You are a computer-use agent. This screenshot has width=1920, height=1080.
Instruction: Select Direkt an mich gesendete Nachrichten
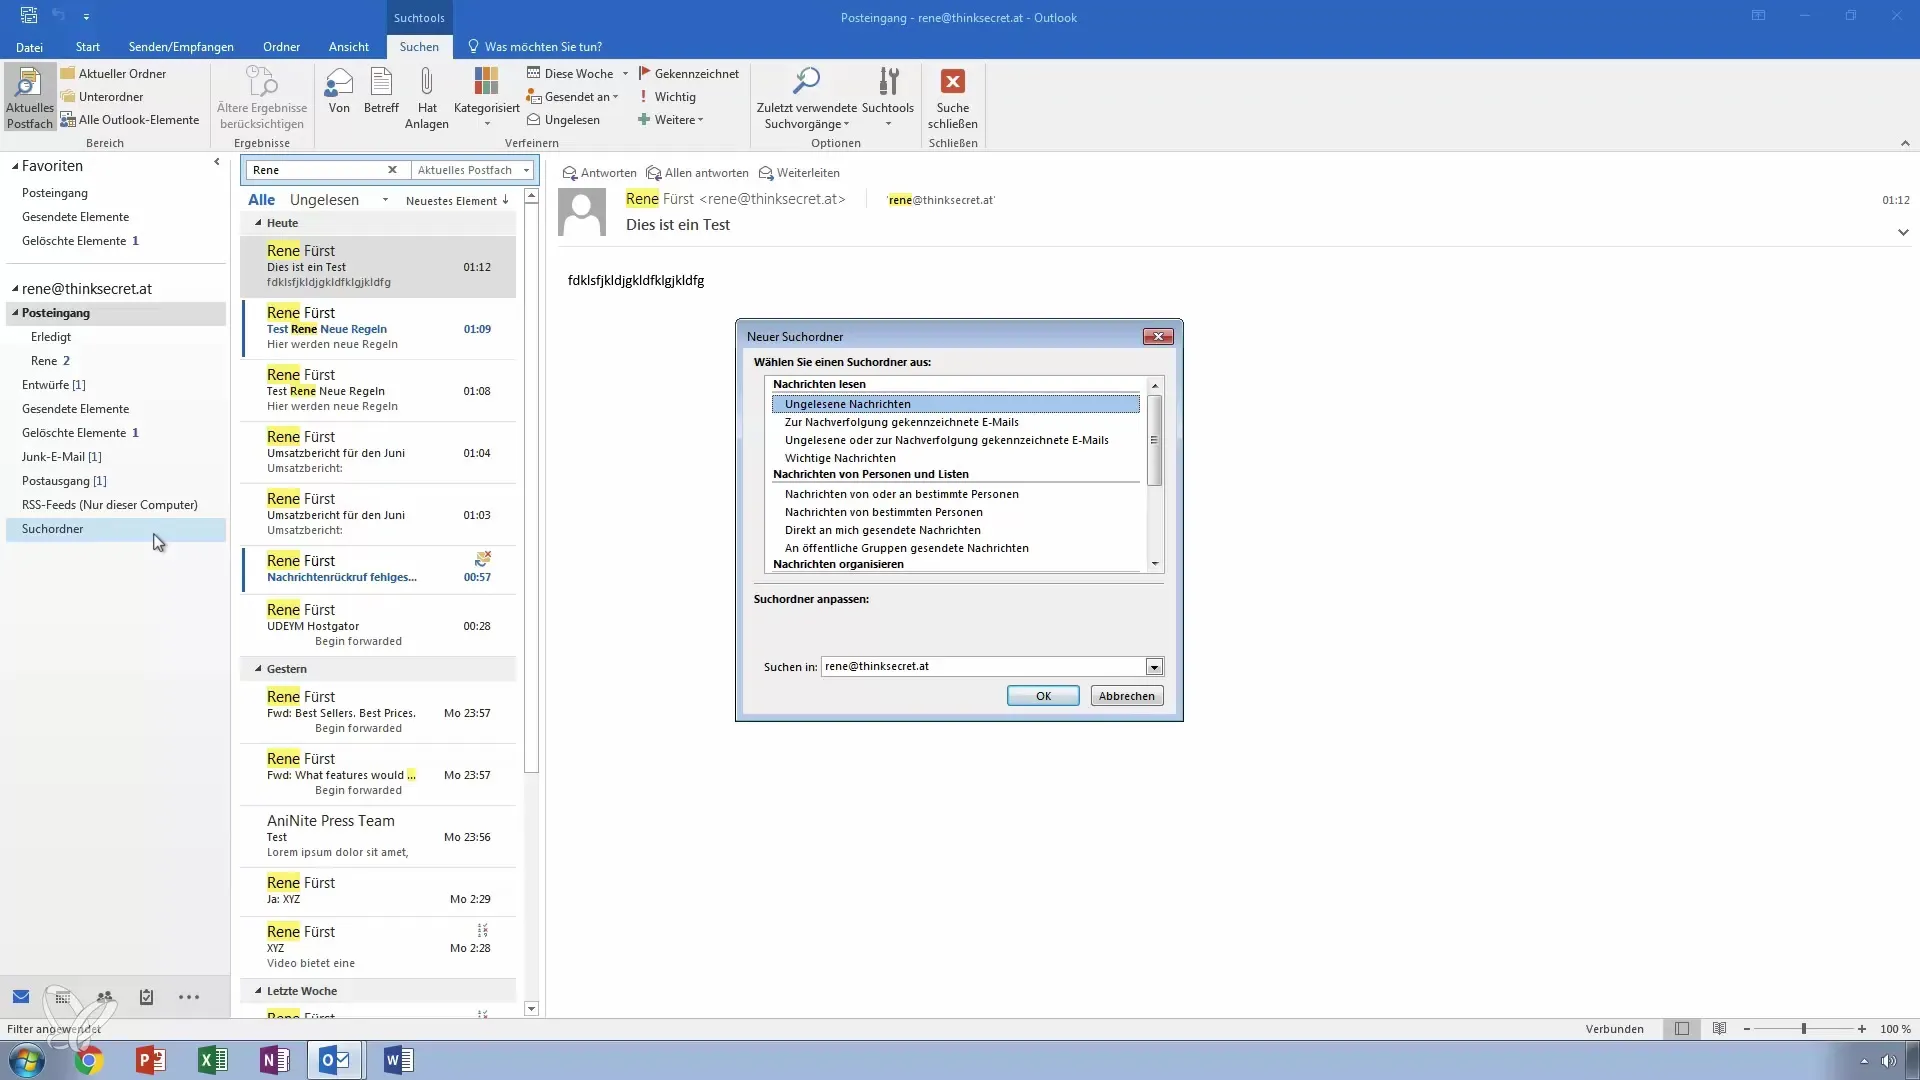(882, 530)
